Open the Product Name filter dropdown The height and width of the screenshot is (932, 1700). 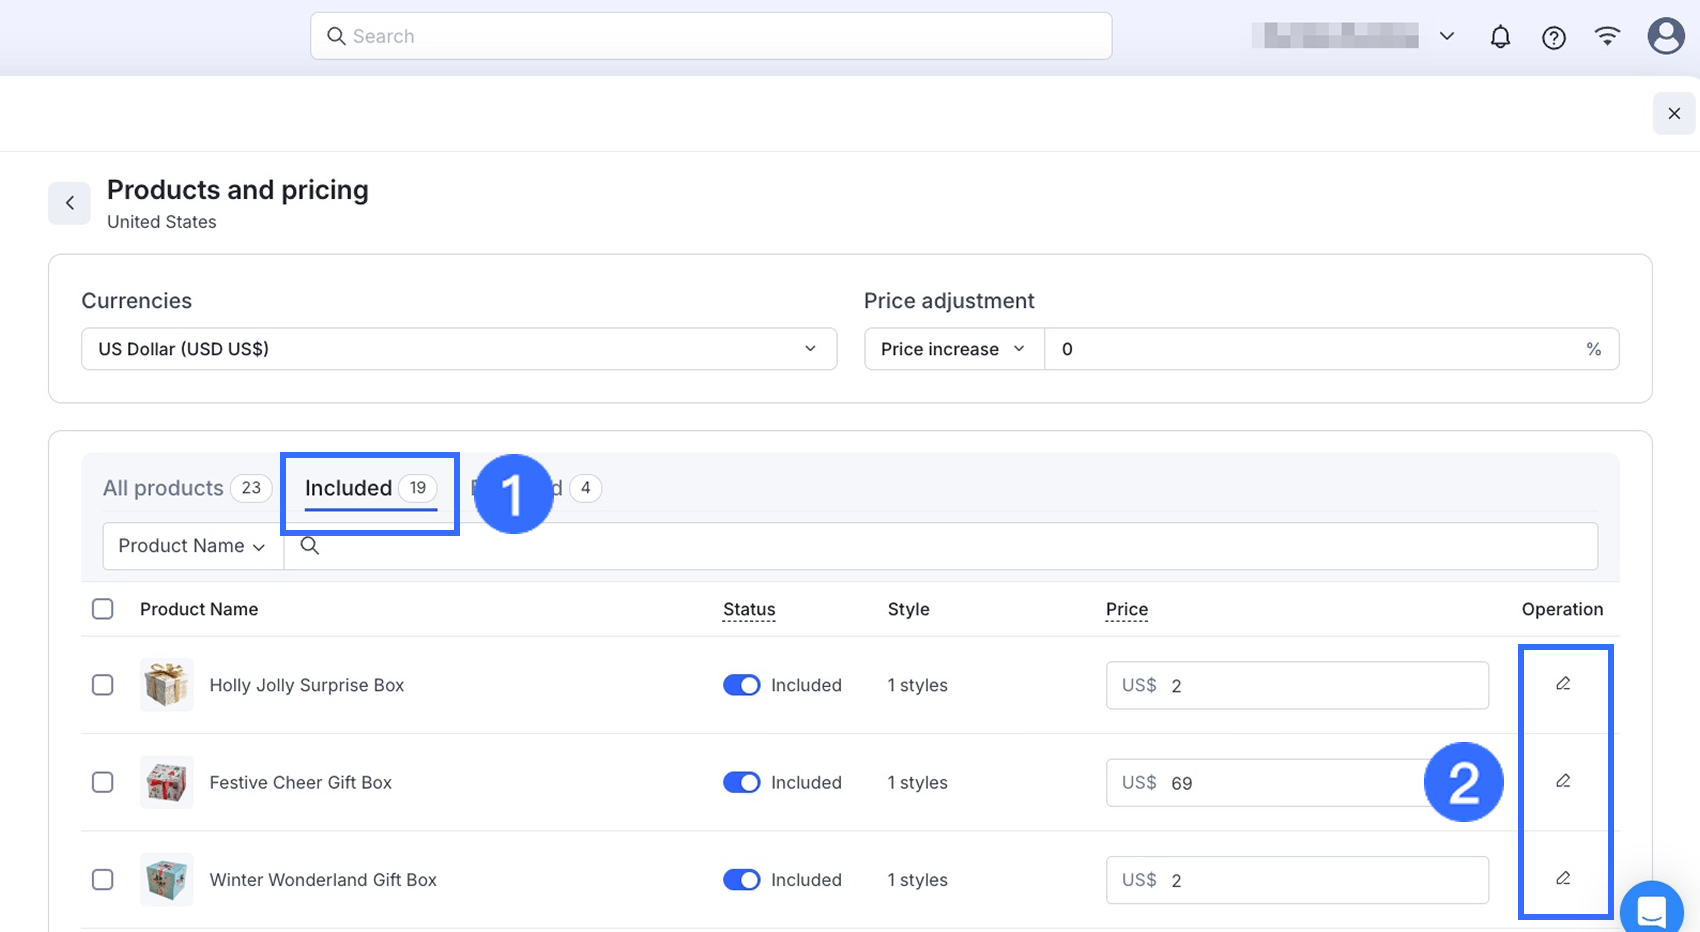coord(192,546)
